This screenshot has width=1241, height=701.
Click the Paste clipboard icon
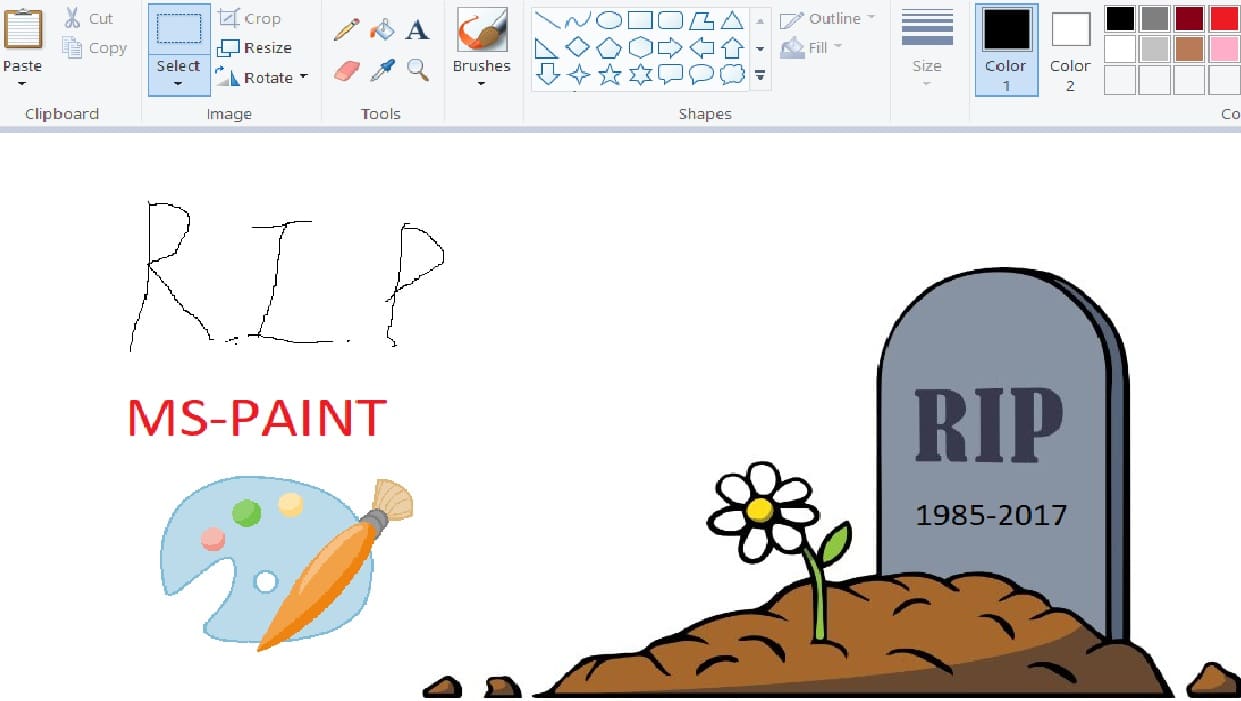(23, 29)
